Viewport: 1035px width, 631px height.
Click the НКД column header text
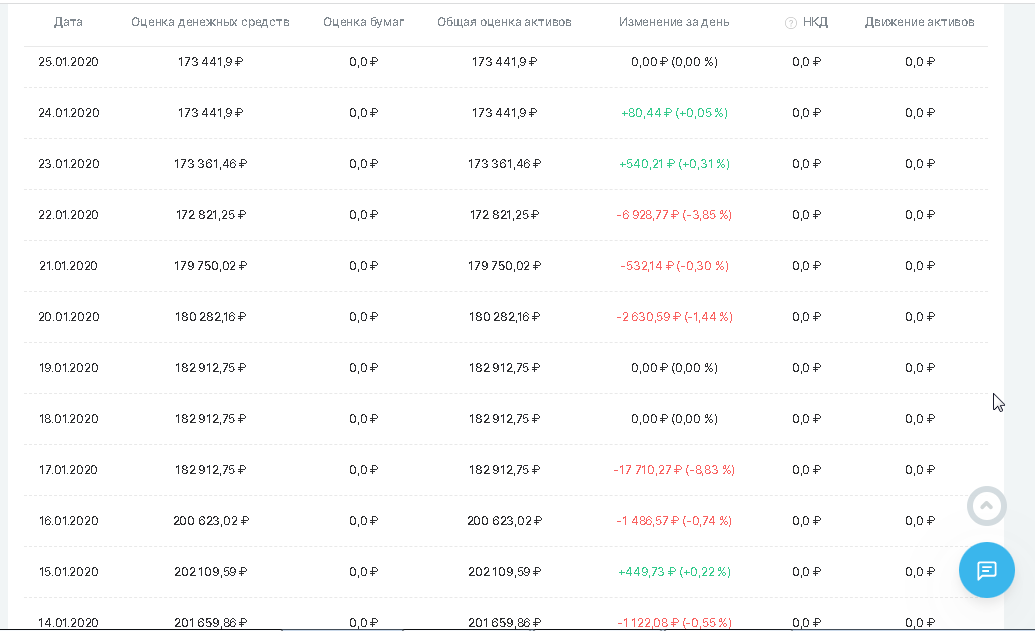click(815, 22)
